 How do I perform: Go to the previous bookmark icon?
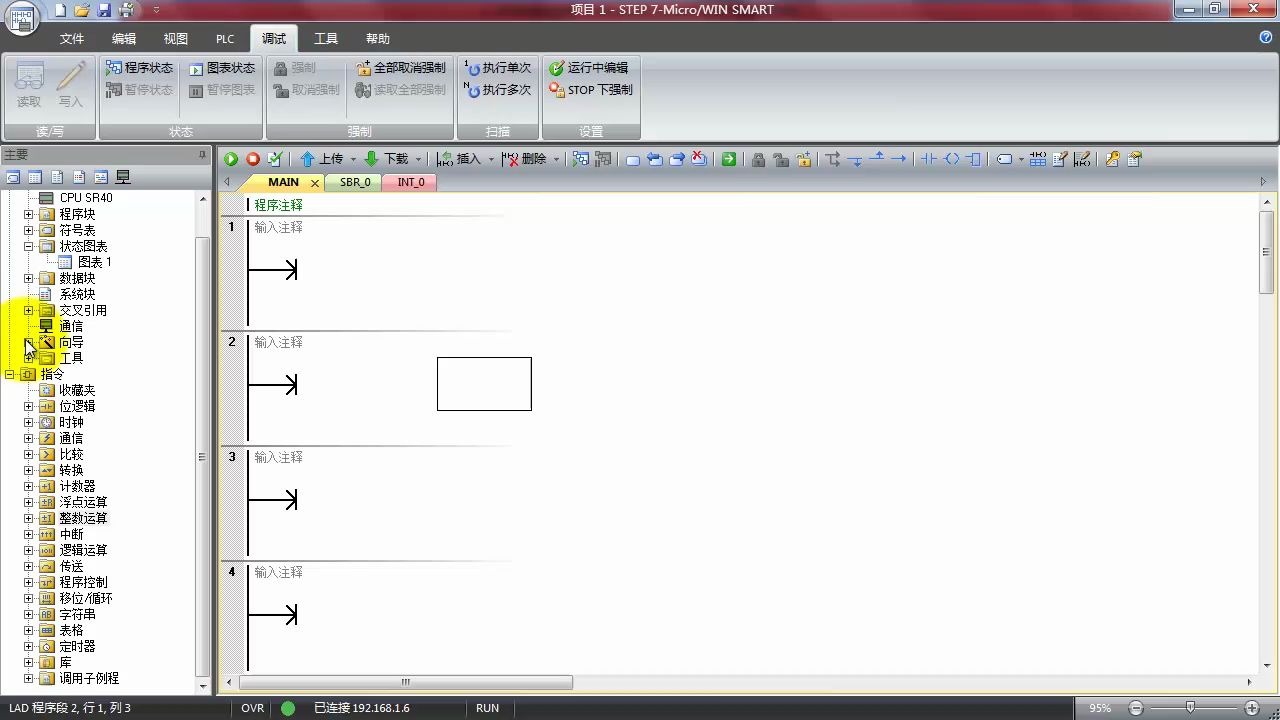pos(655,159)
